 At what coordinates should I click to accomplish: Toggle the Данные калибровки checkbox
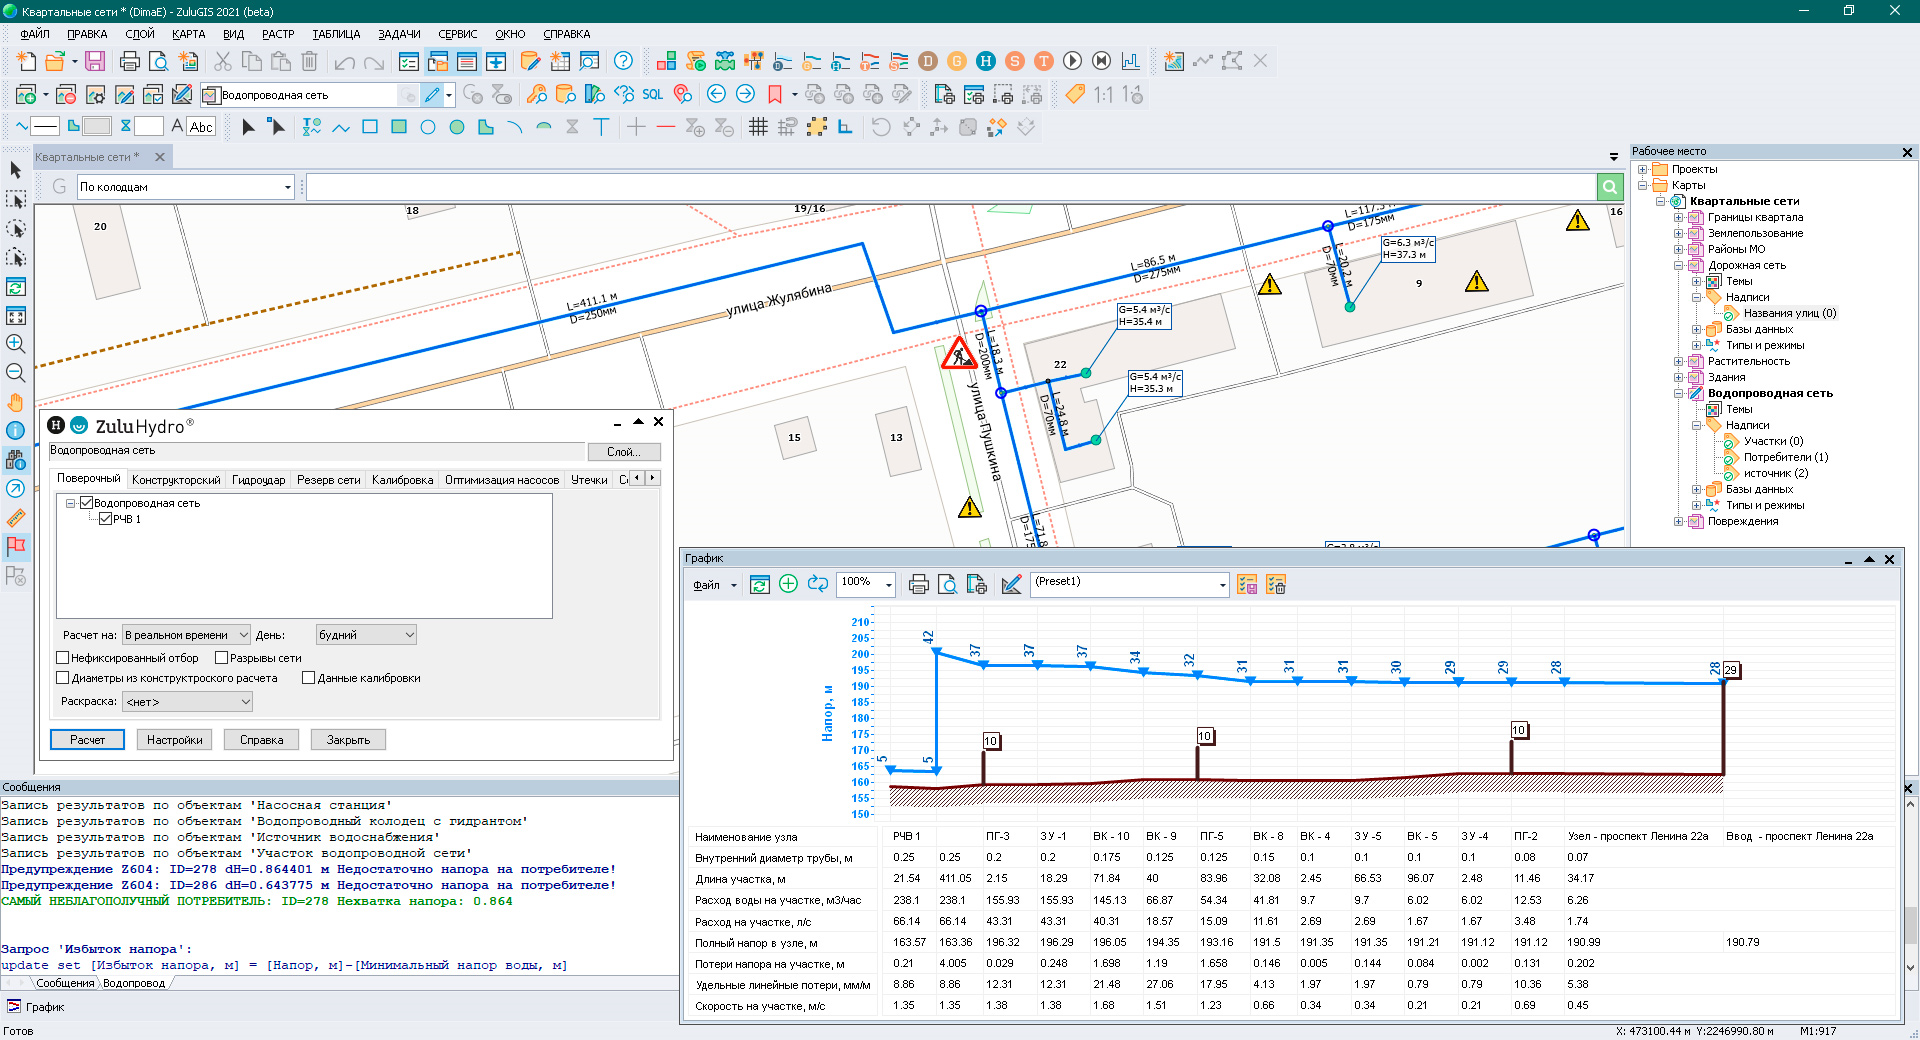[309, 678]
